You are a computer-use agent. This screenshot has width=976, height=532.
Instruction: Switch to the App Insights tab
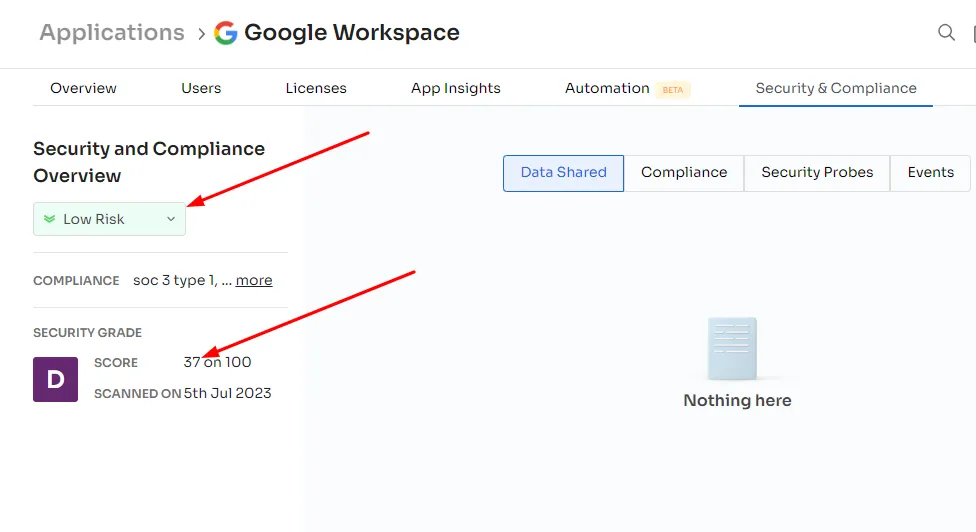(x=456, y=88)
